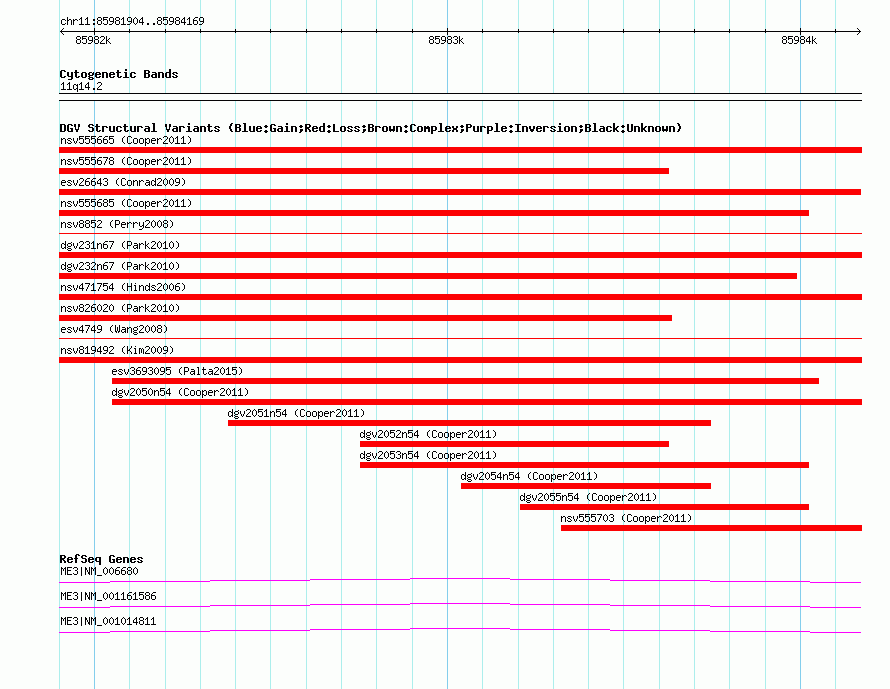Click variant label nsv555678 (Cooper2011)

point(126,161)
